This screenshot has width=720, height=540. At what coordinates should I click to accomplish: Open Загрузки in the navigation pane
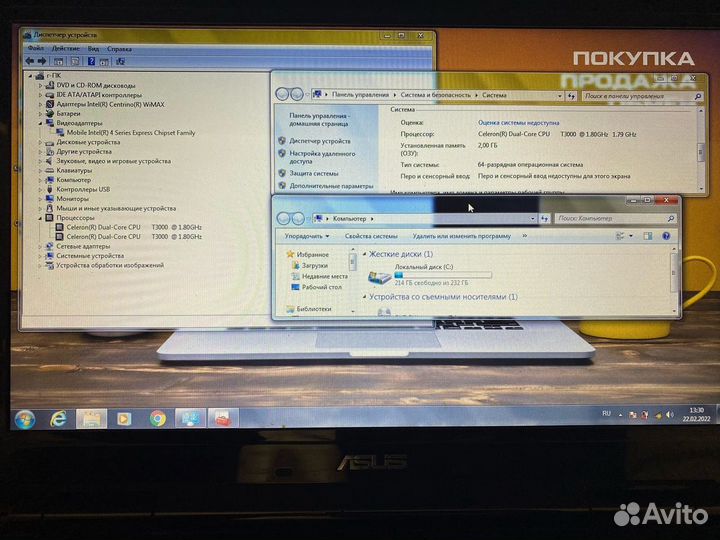(x=315, y=265)
